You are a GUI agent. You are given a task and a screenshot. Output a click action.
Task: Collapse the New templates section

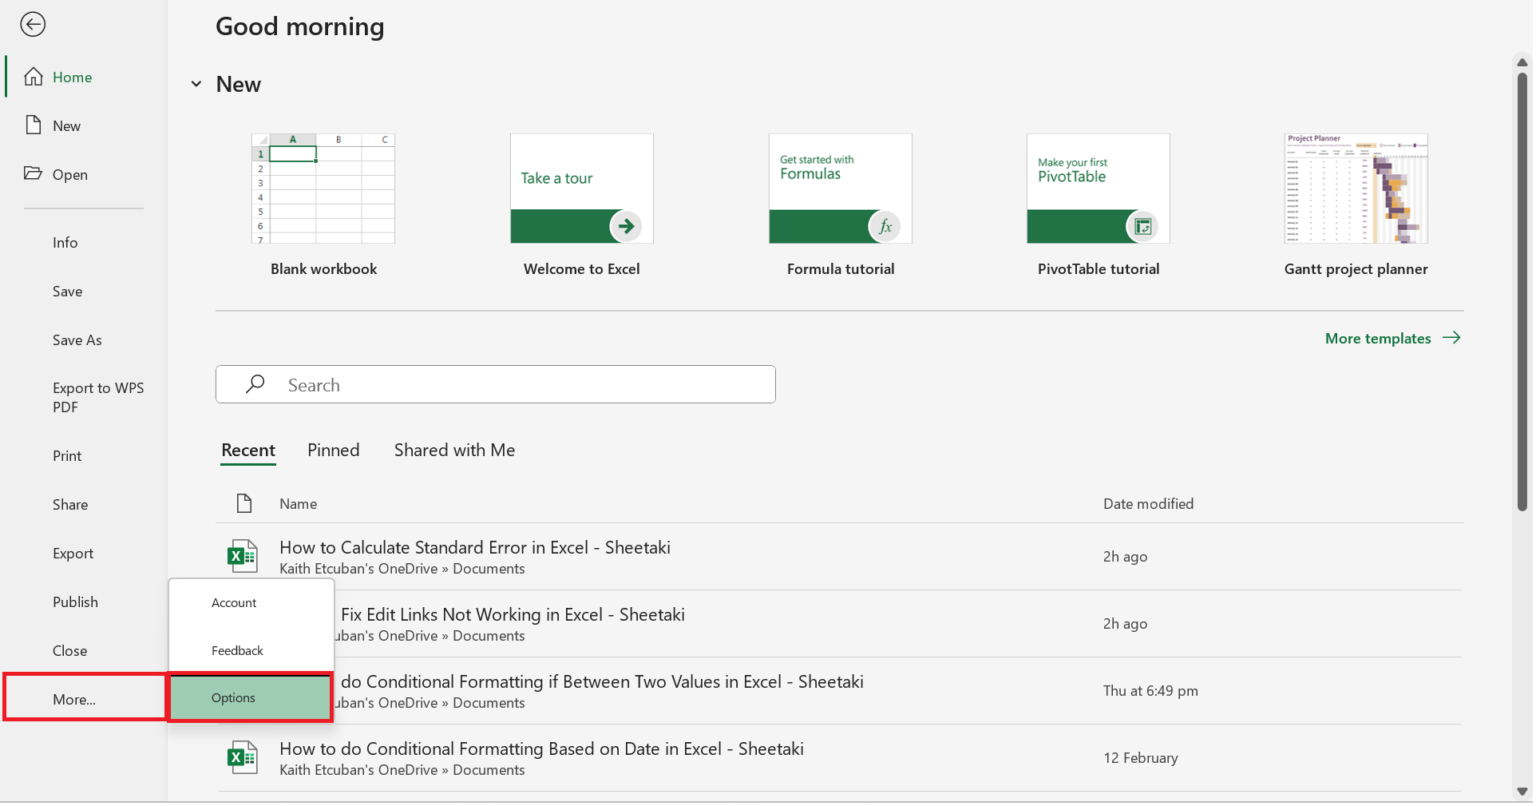tap(196, 84)
